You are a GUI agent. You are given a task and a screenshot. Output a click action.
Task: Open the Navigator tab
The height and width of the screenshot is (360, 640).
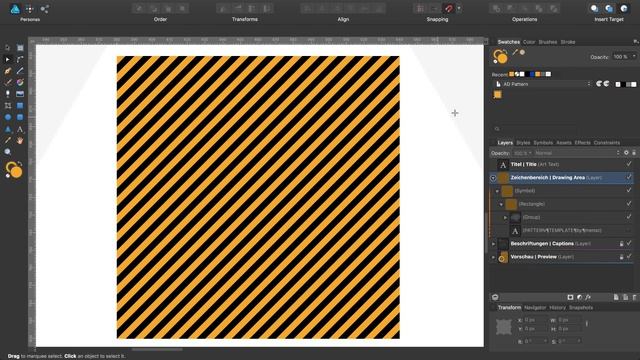pos(535,308)
